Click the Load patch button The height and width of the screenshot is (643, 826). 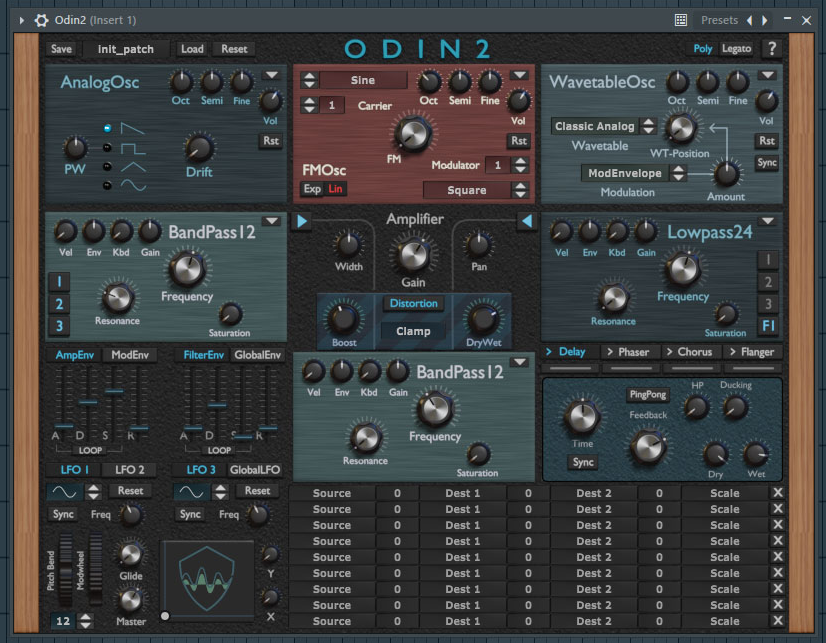pyautogui.click(x=192, y=49)
